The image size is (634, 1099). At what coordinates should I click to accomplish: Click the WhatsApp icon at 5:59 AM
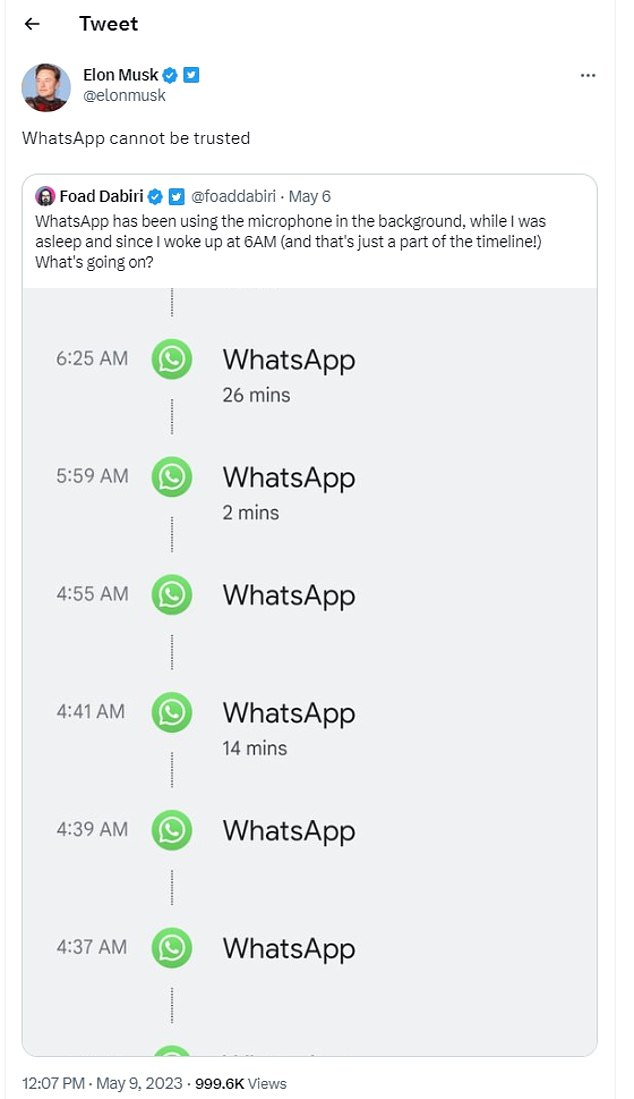pos(172,477)
